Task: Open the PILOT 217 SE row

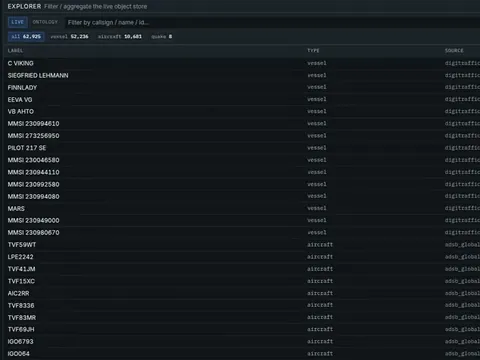Action: (243, 148)
